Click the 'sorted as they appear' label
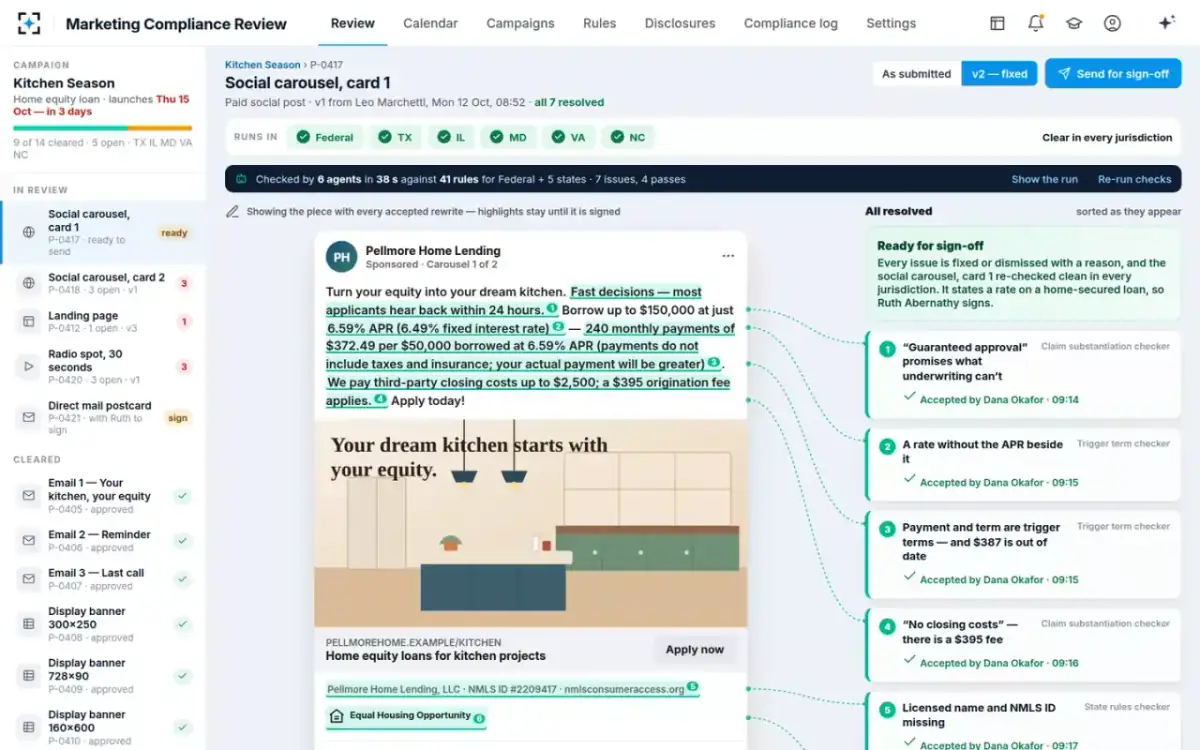The height and width of the screenshot is (750, 1200). coord(1128,212)
